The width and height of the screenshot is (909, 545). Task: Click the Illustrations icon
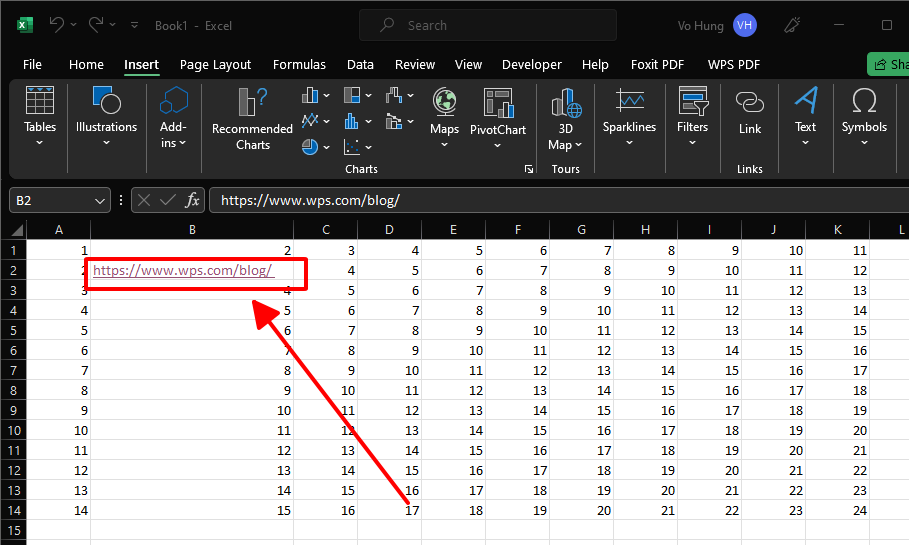[106, 103]
